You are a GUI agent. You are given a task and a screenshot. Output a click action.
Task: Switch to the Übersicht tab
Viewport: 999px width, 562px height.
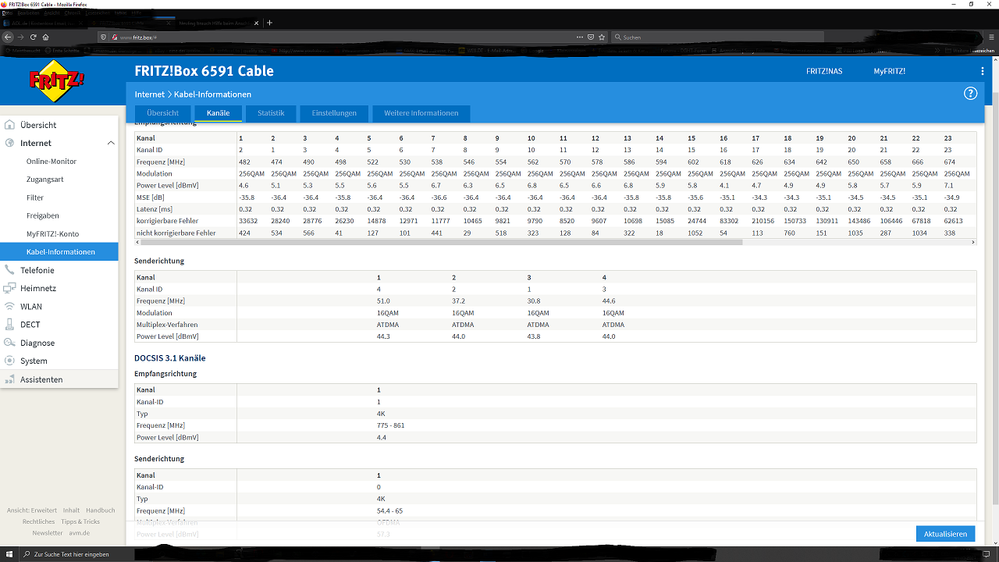click(x=162, y=113)
